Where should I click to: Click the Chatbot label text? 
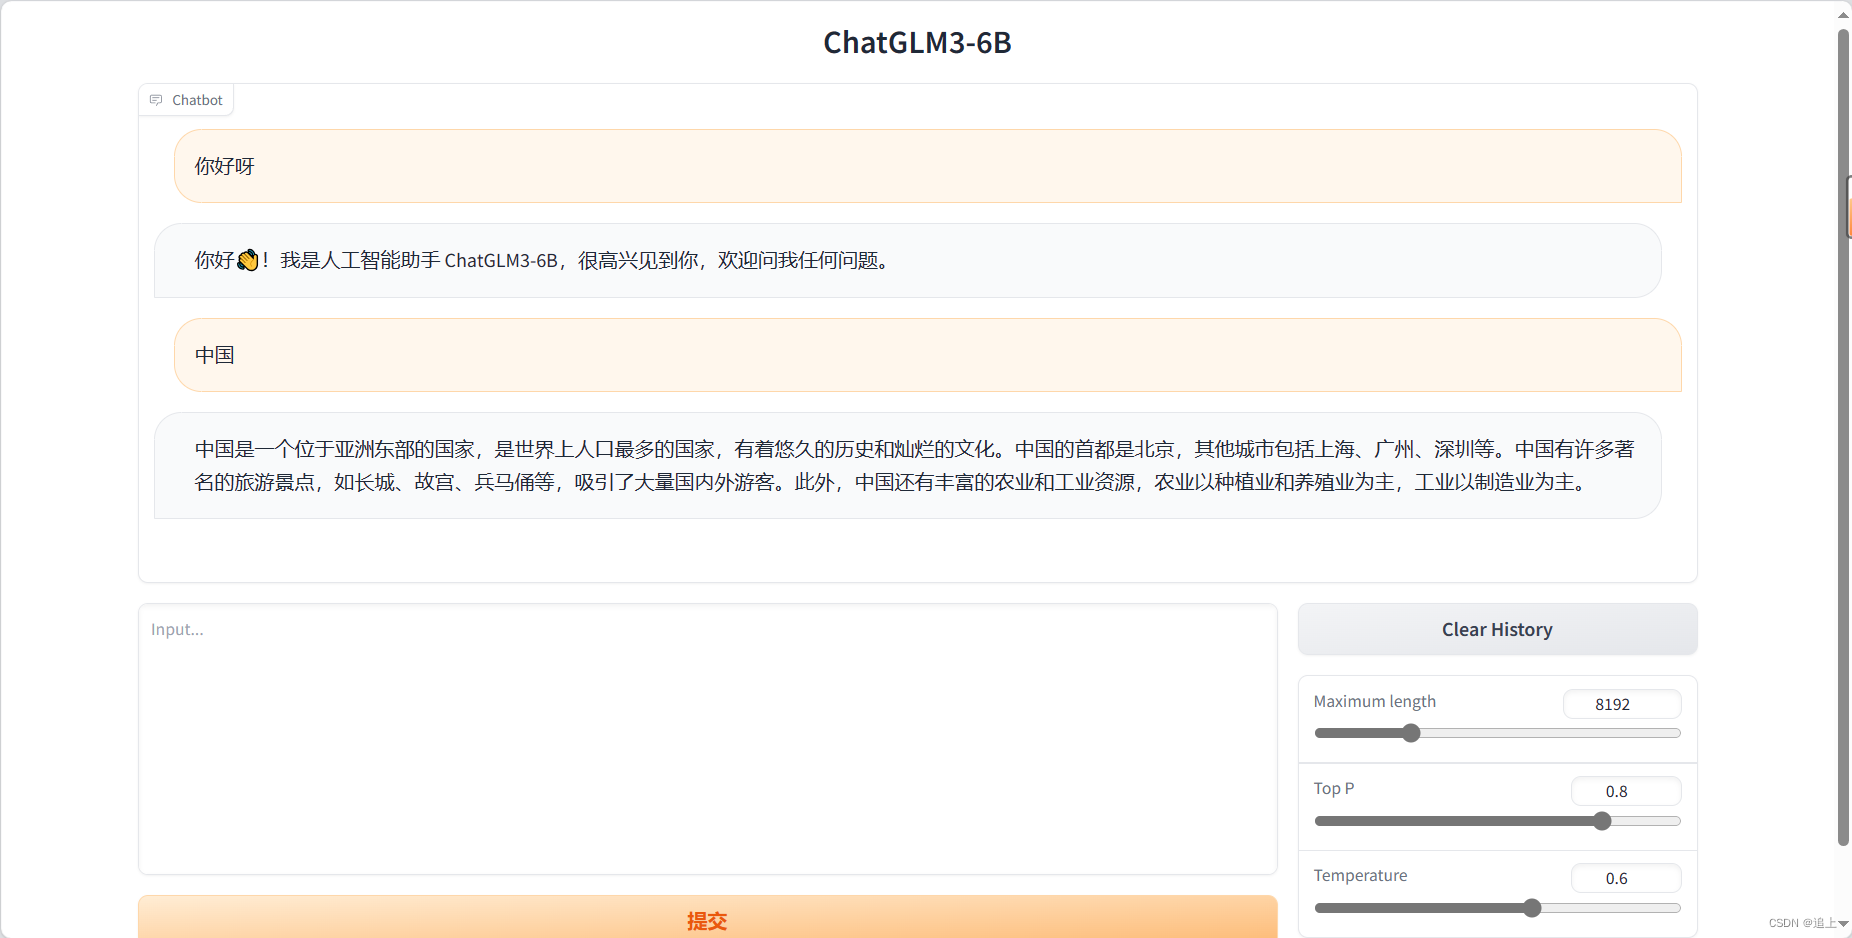click(x=197, y=100)
